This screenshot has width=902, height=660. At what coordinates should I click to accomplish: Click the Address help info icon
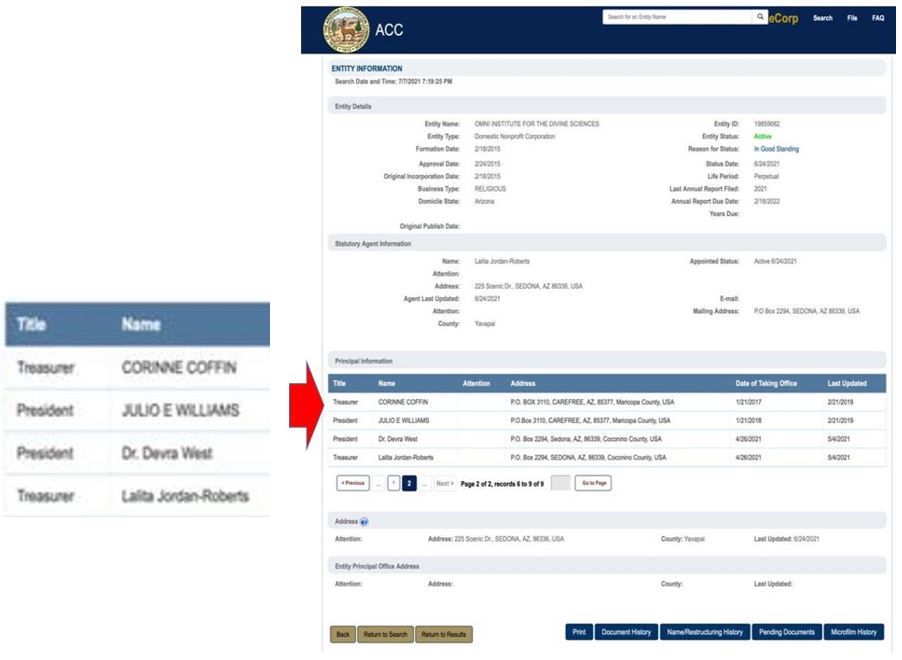[364, 521]
